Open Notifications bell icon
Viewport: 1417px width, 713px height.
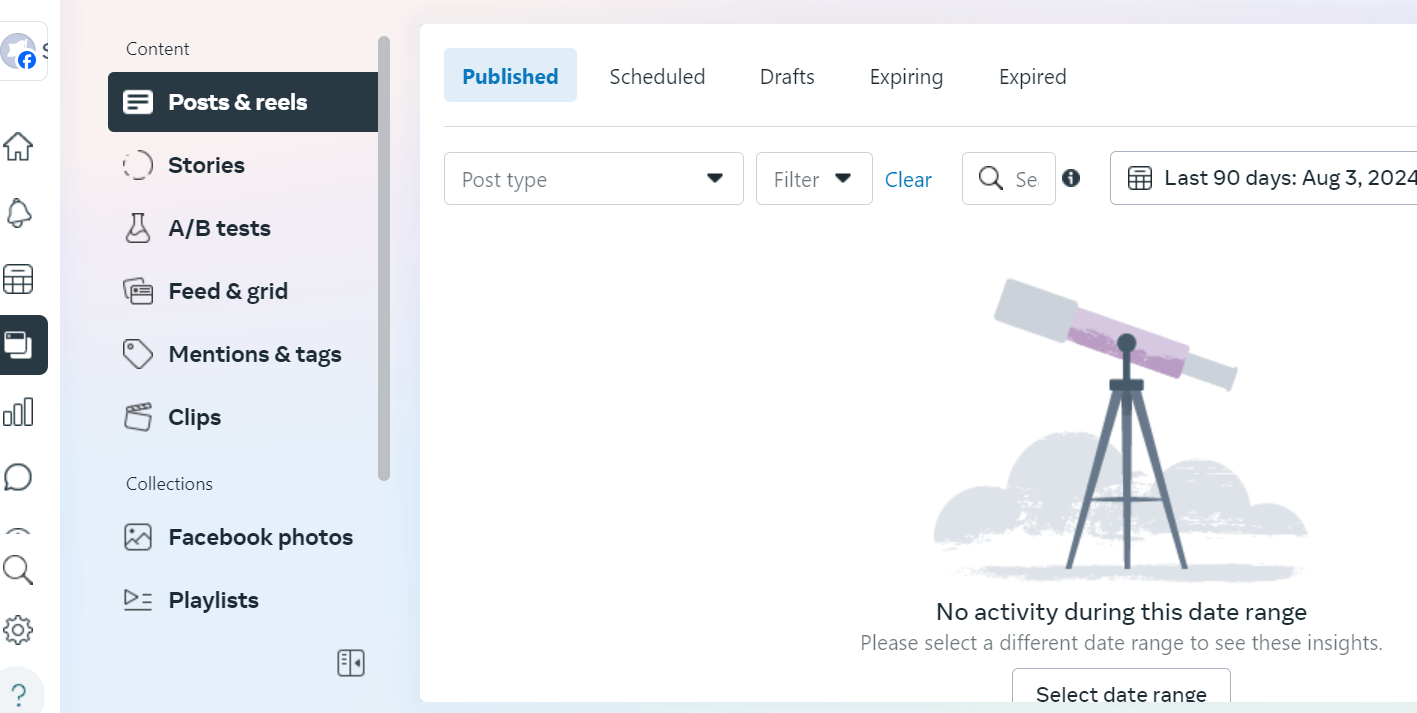18,212
